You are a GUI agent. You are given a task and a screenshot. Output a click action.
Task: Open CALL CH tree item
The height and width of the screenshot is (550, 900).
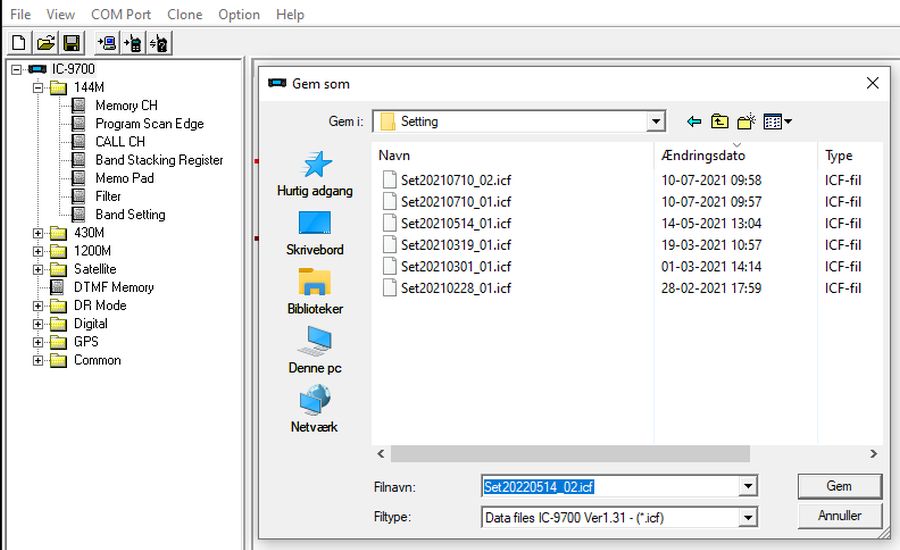120,142
